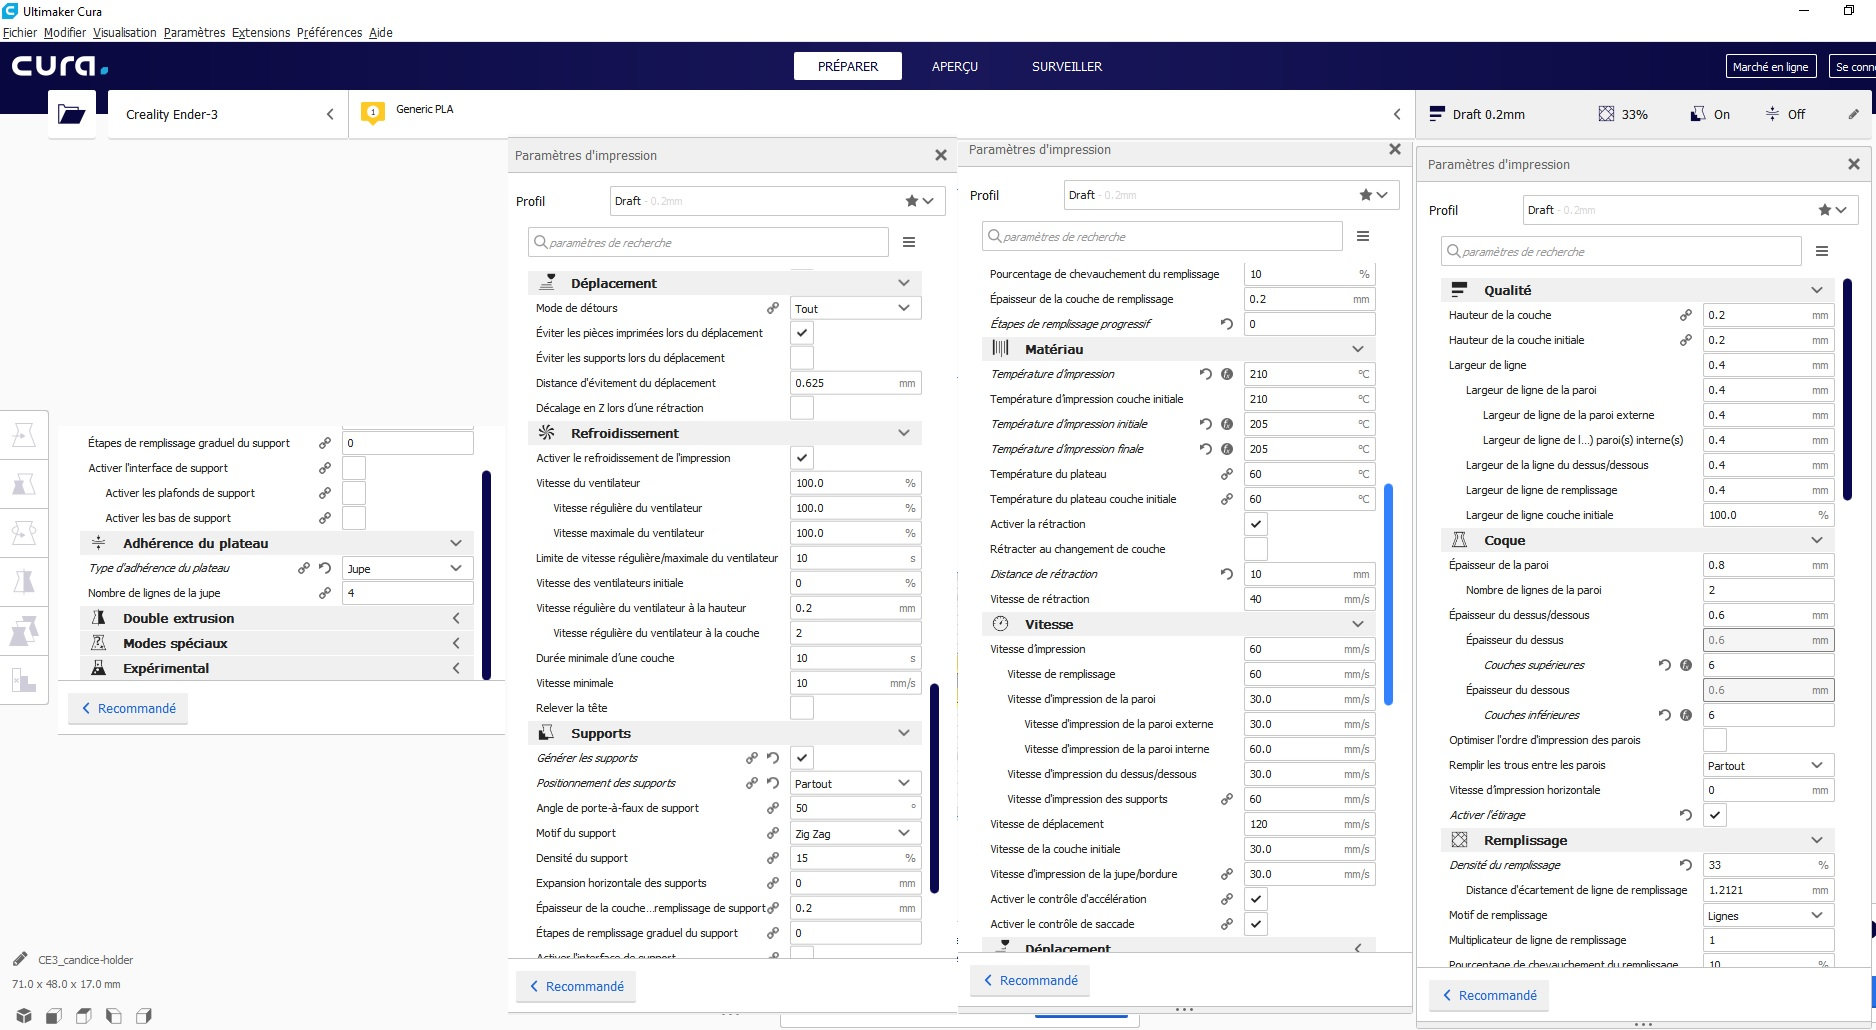
Task: Click the formula icon beside Couches supérieures
Action: click(x=1686, y=665)
